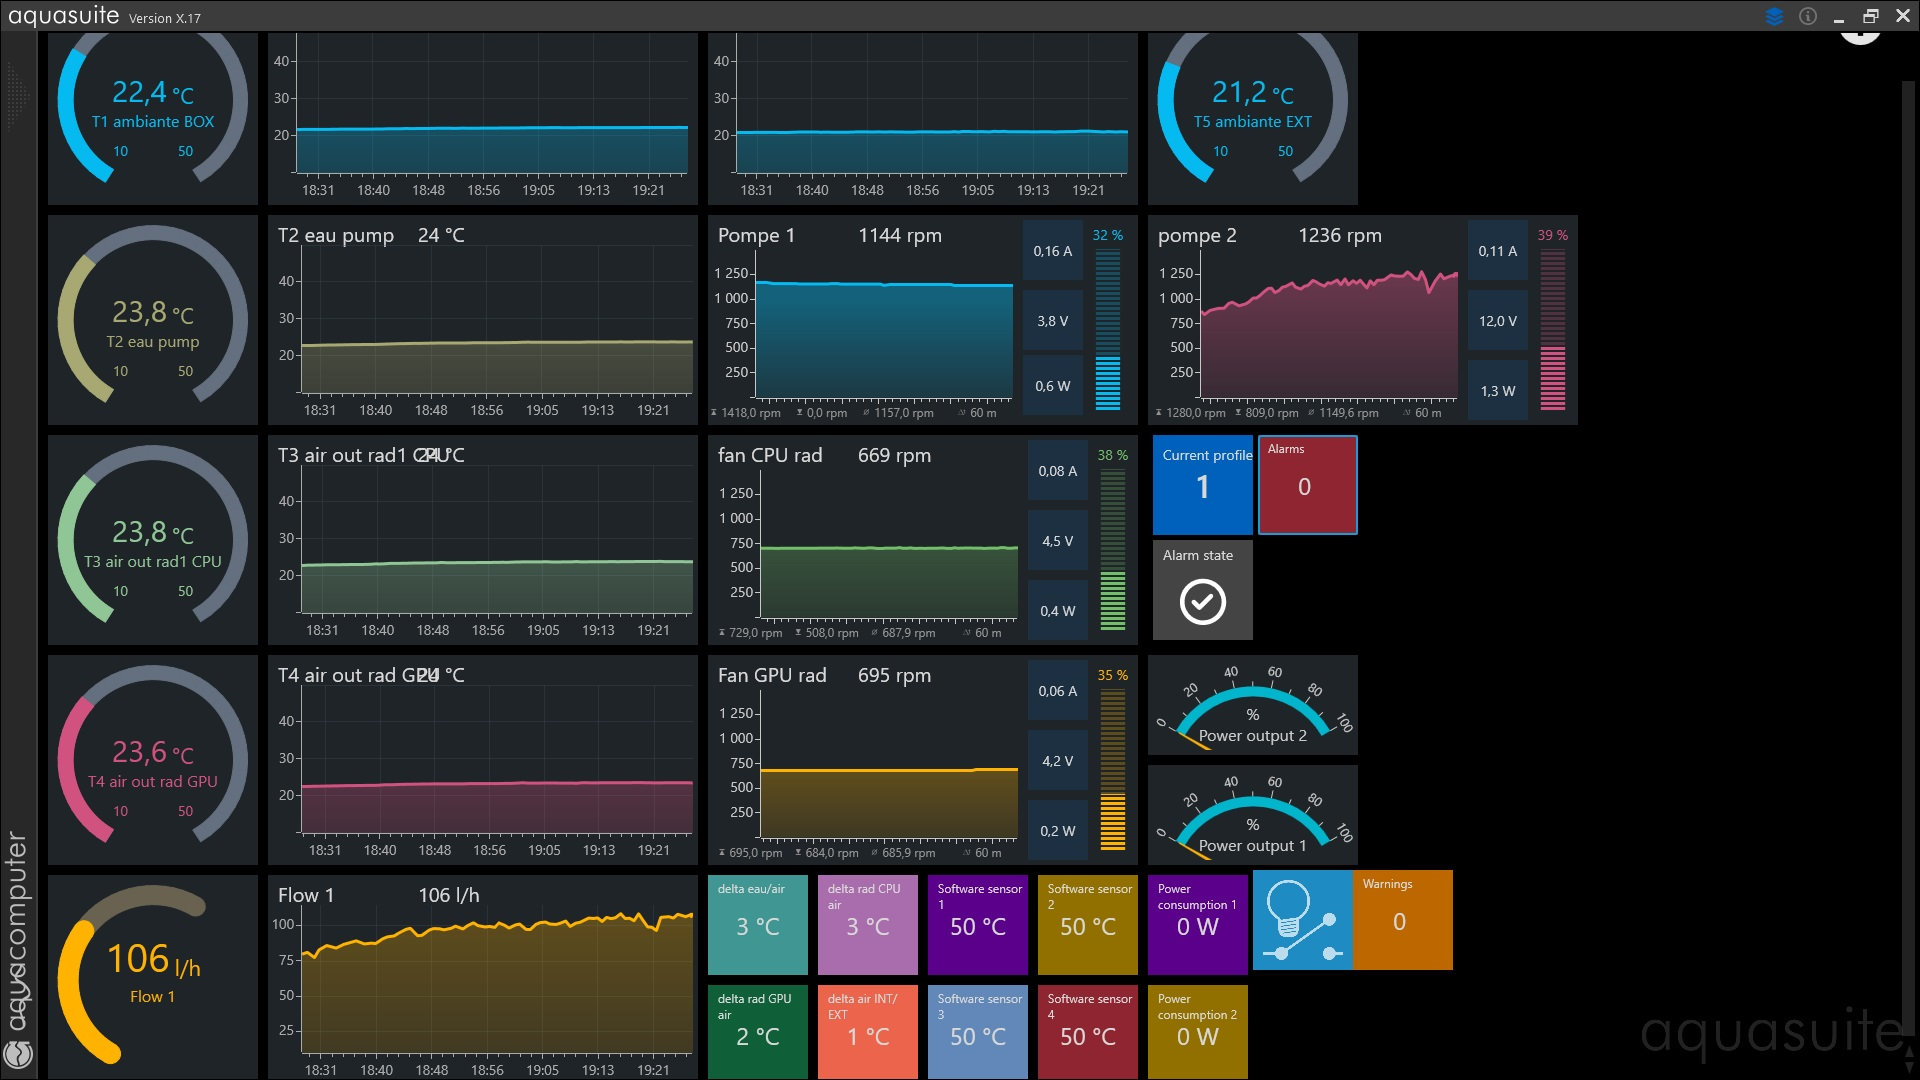Select the delta eau/air tile

tap(757, 925)
